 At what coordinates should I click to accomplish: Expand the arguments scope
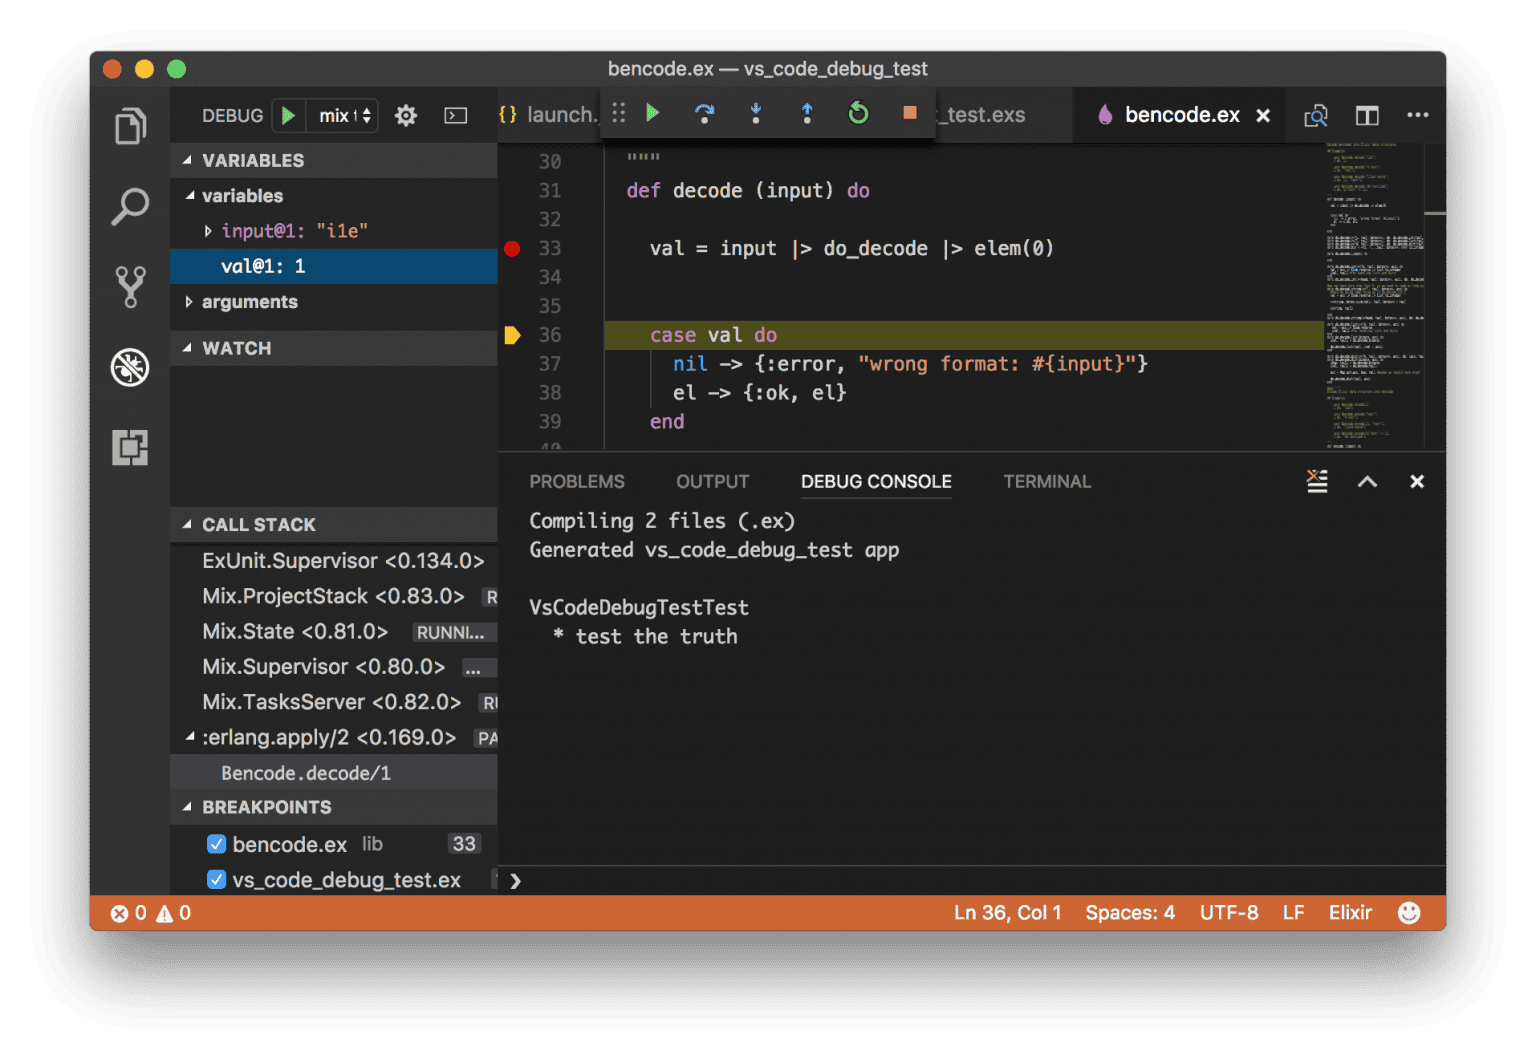pyautogui.click(x=189, y=302)
